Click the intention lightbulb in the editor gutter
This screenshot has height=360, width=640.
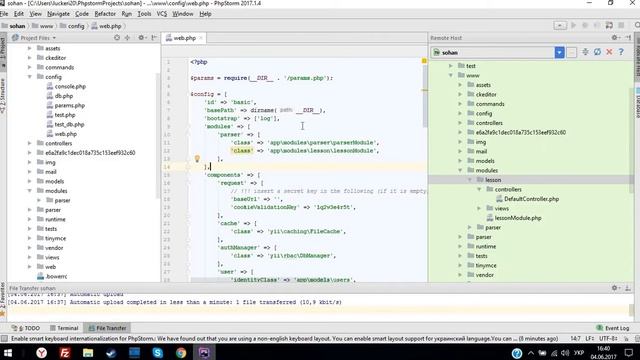tap(197, 159)
